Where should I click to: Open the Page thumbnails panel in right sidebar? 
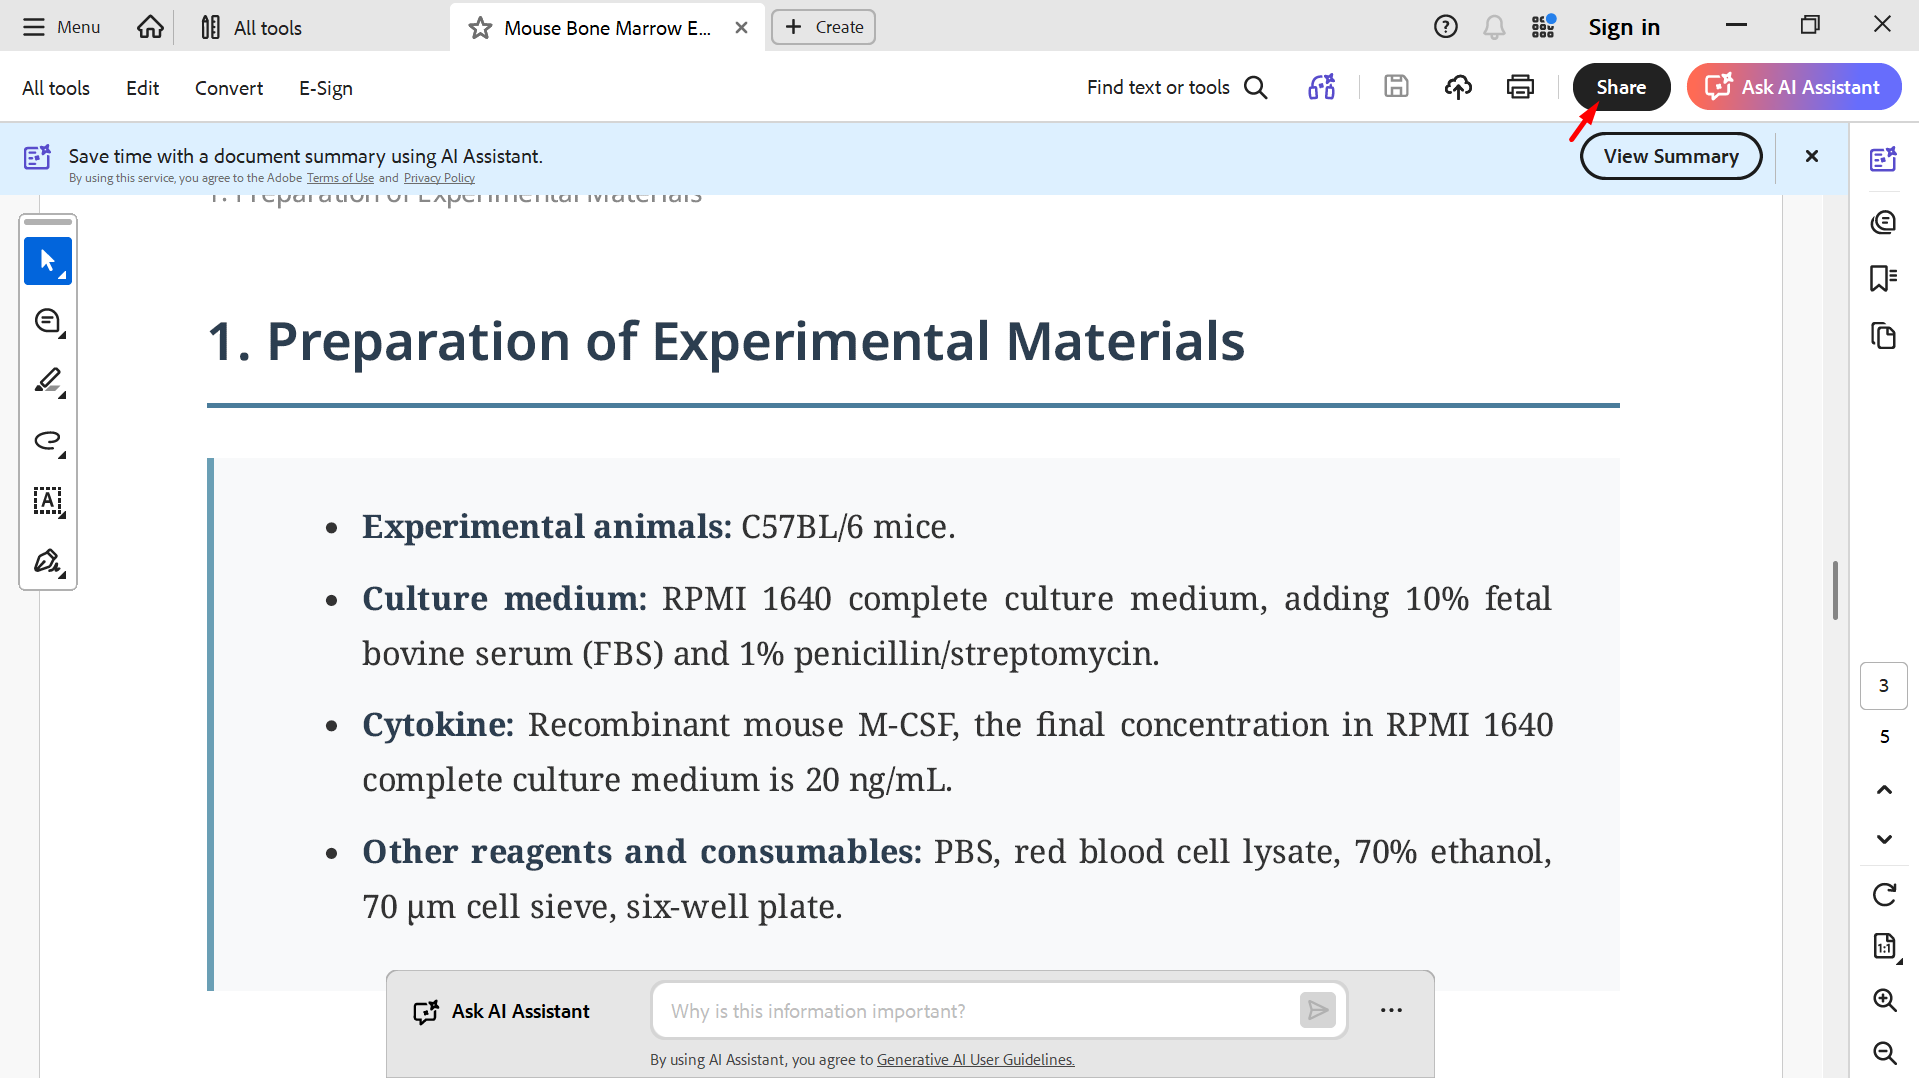click(1883, 335)
